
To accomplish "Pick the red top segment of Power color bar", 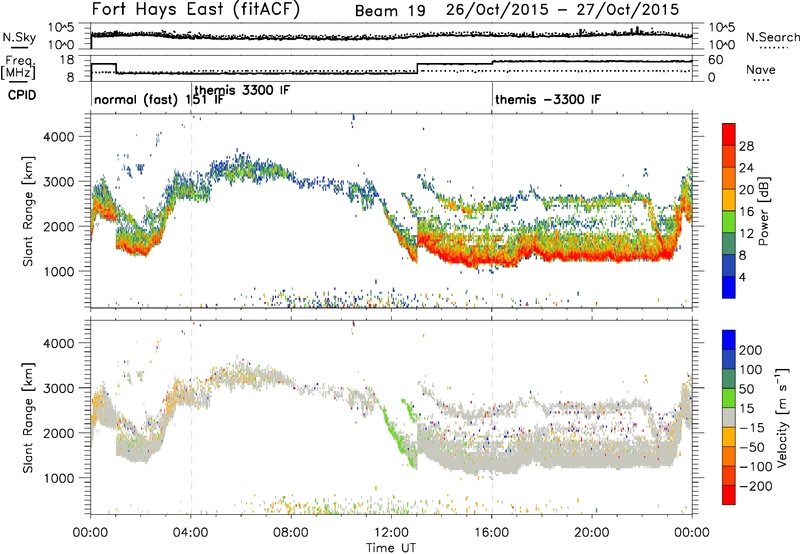I will (x=729, y=135).
